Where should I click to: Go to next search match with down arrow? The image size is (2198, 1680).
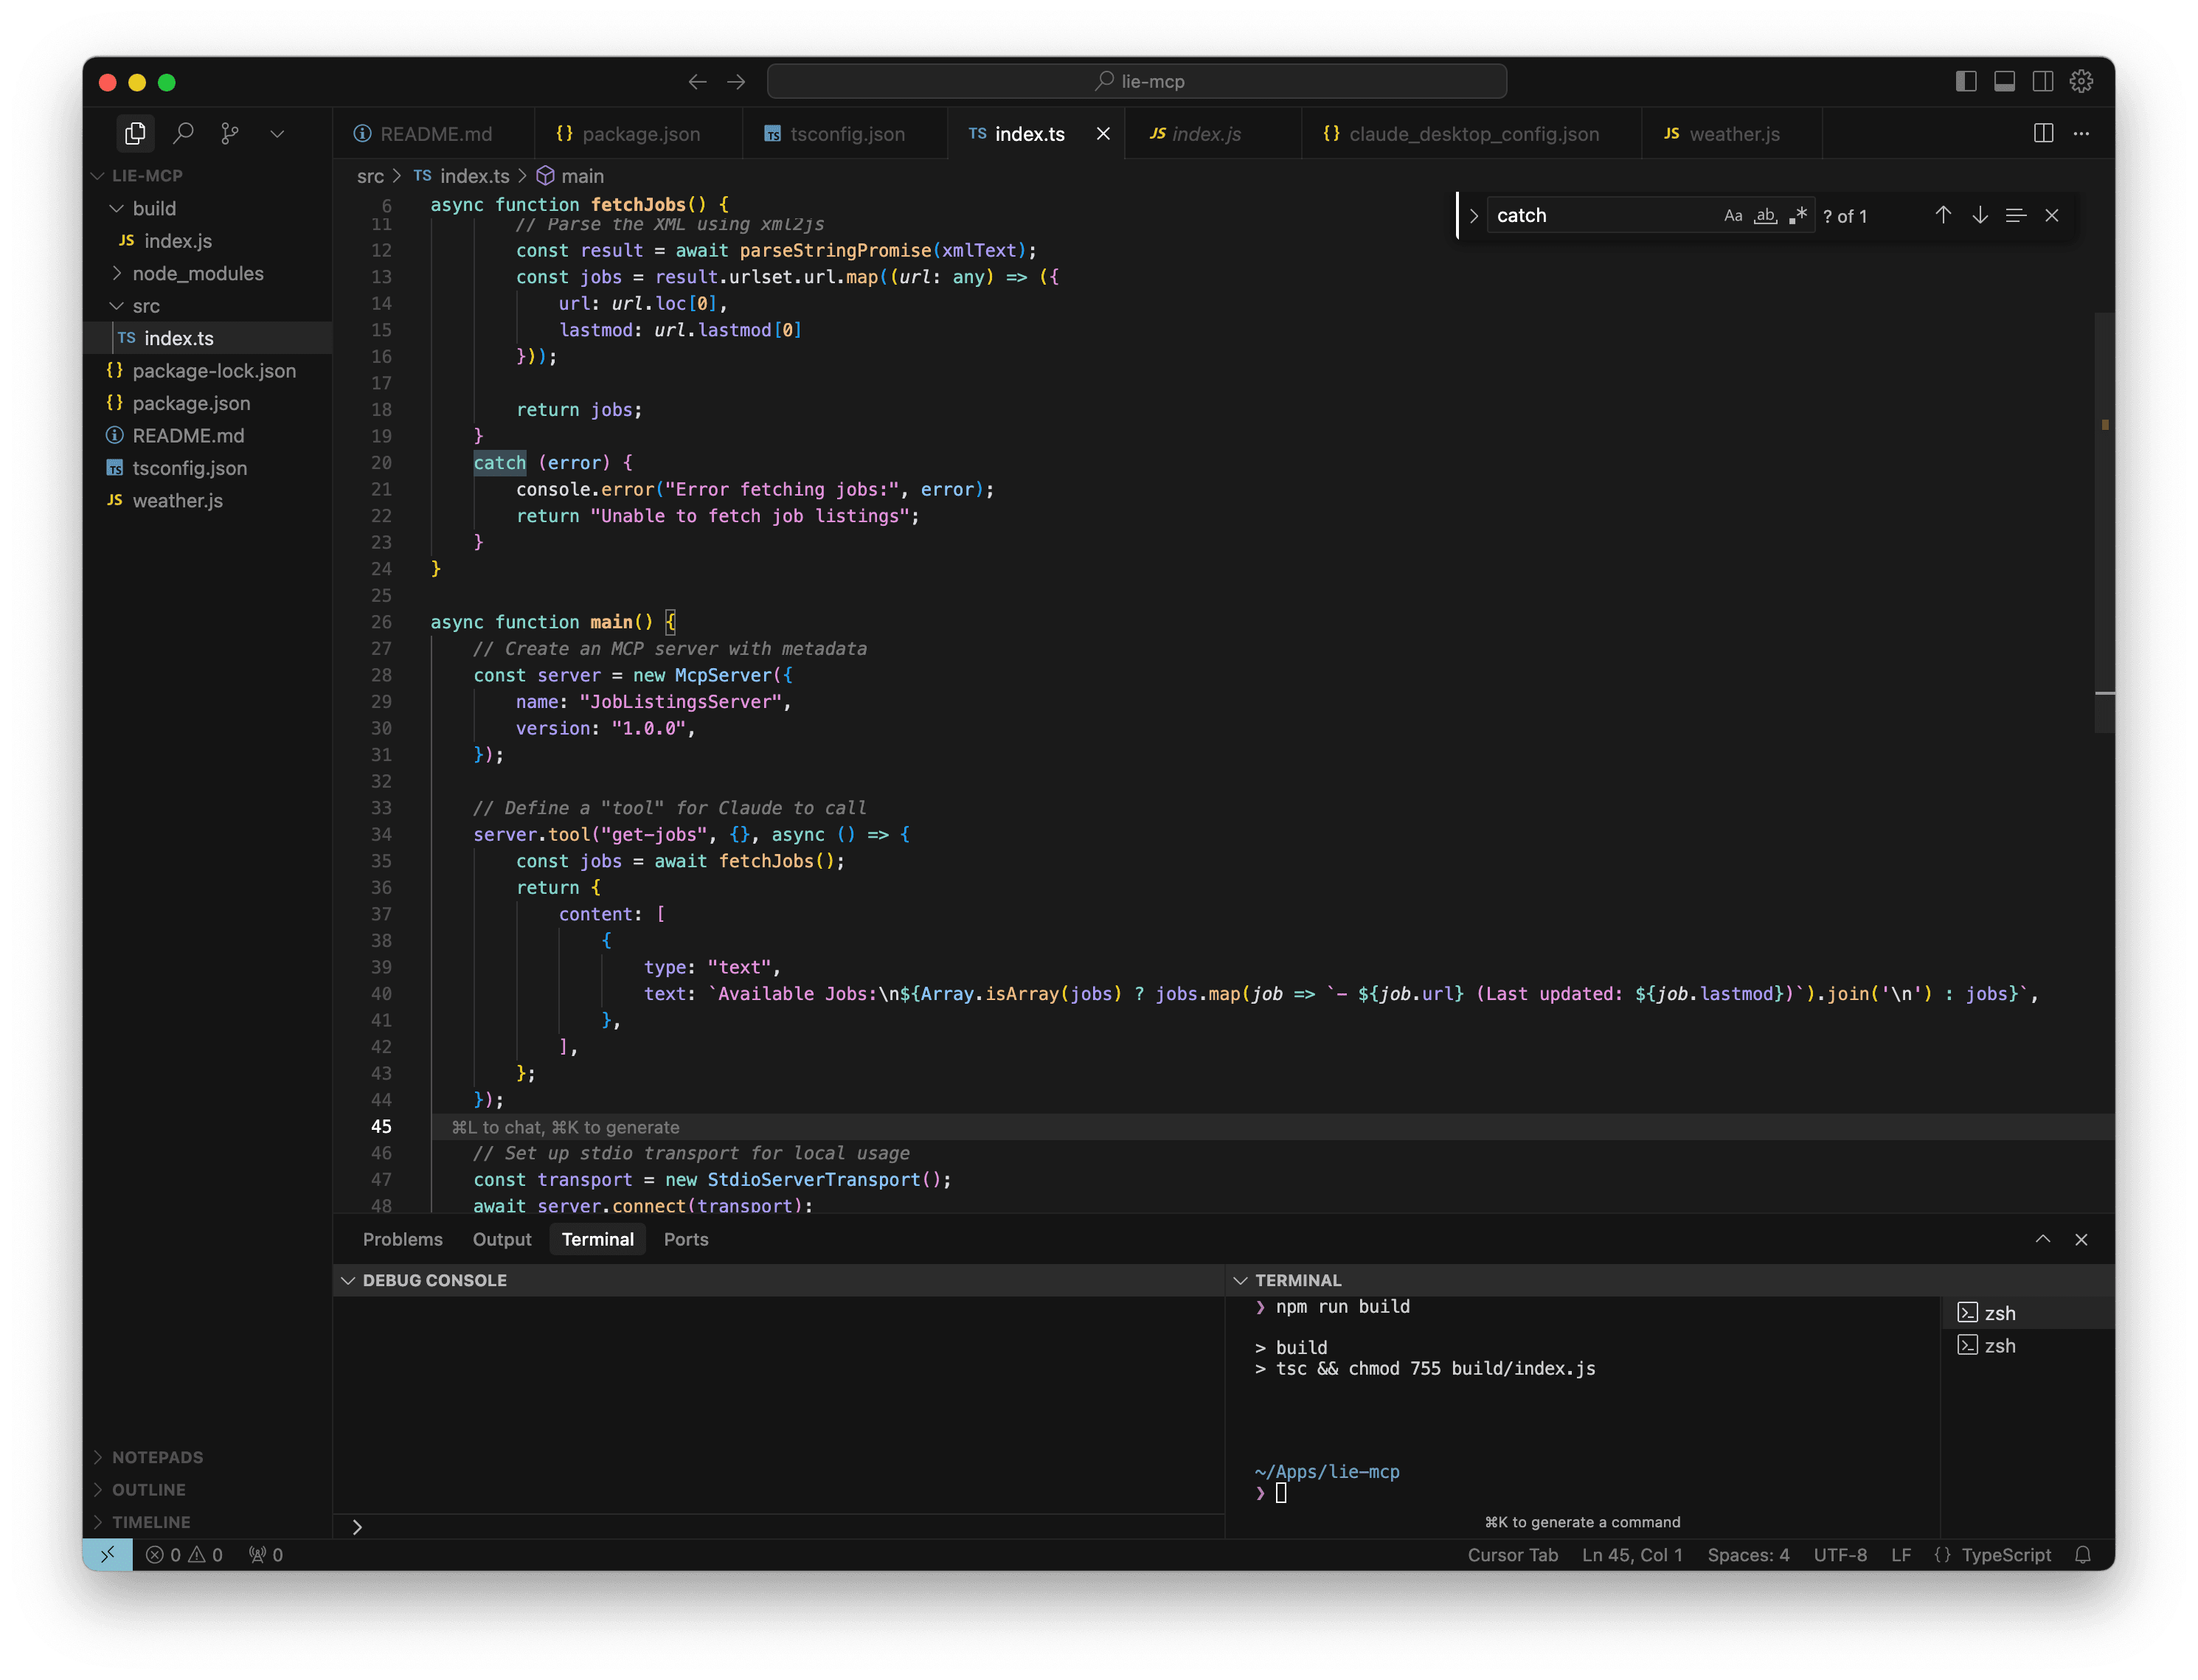(1979, 215)
